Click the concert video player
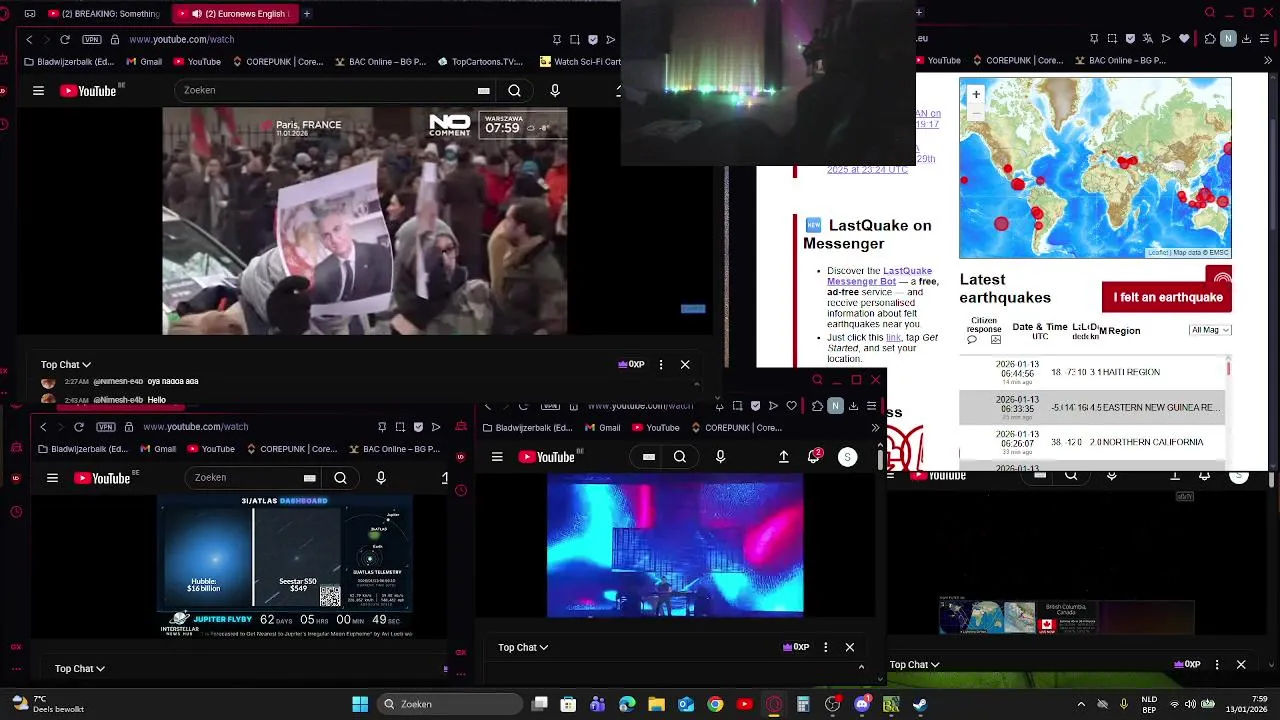This screenshot has height=720, width=1280. (x=675, y=545)
